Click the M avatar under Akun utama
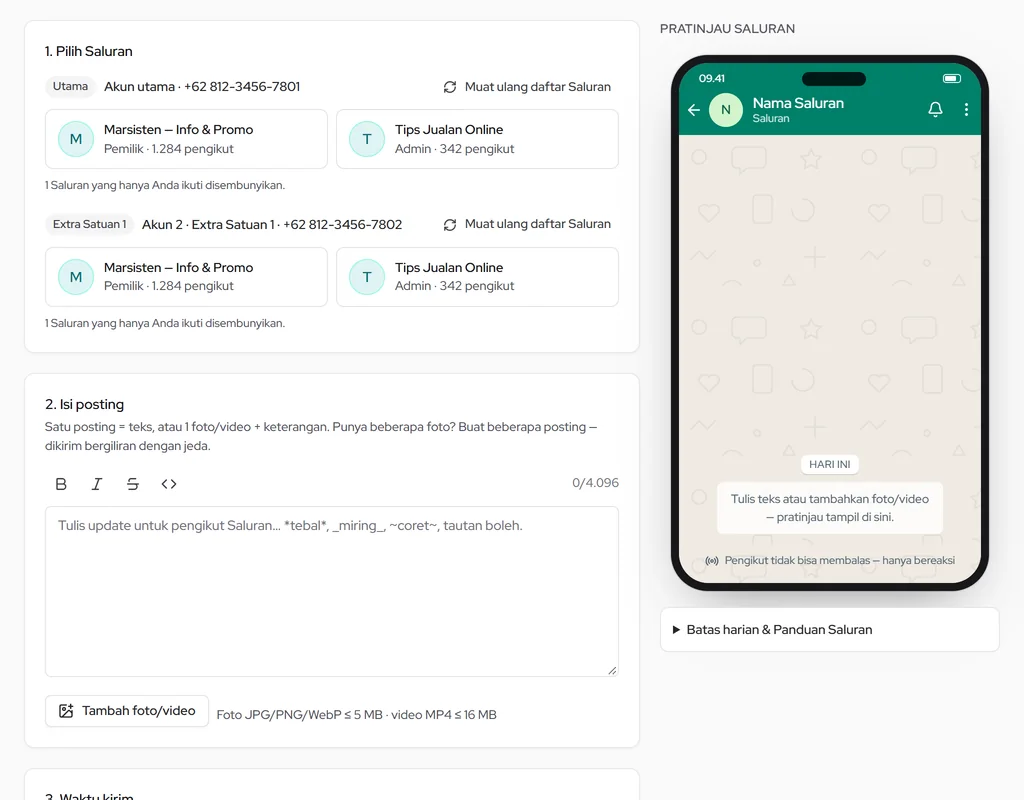The width and height of the screenshot is (1024, 800). [76, 139]
